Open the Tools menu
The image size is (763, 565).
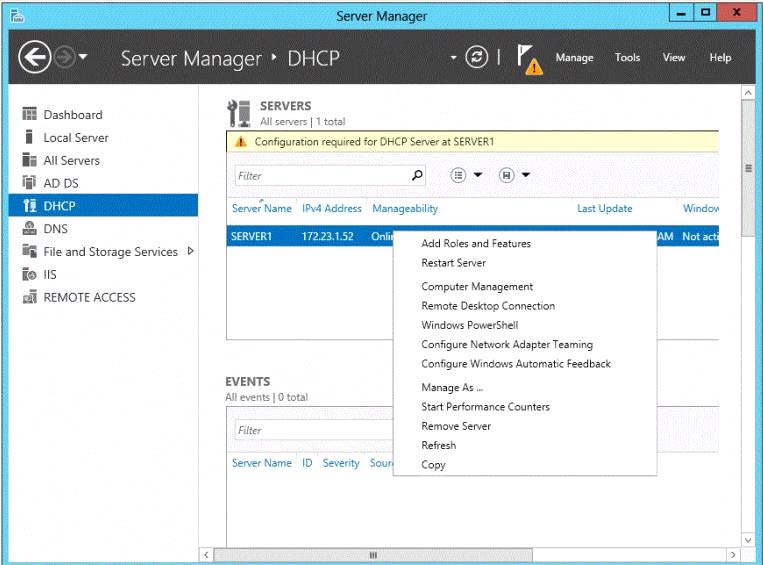(627, 57)
